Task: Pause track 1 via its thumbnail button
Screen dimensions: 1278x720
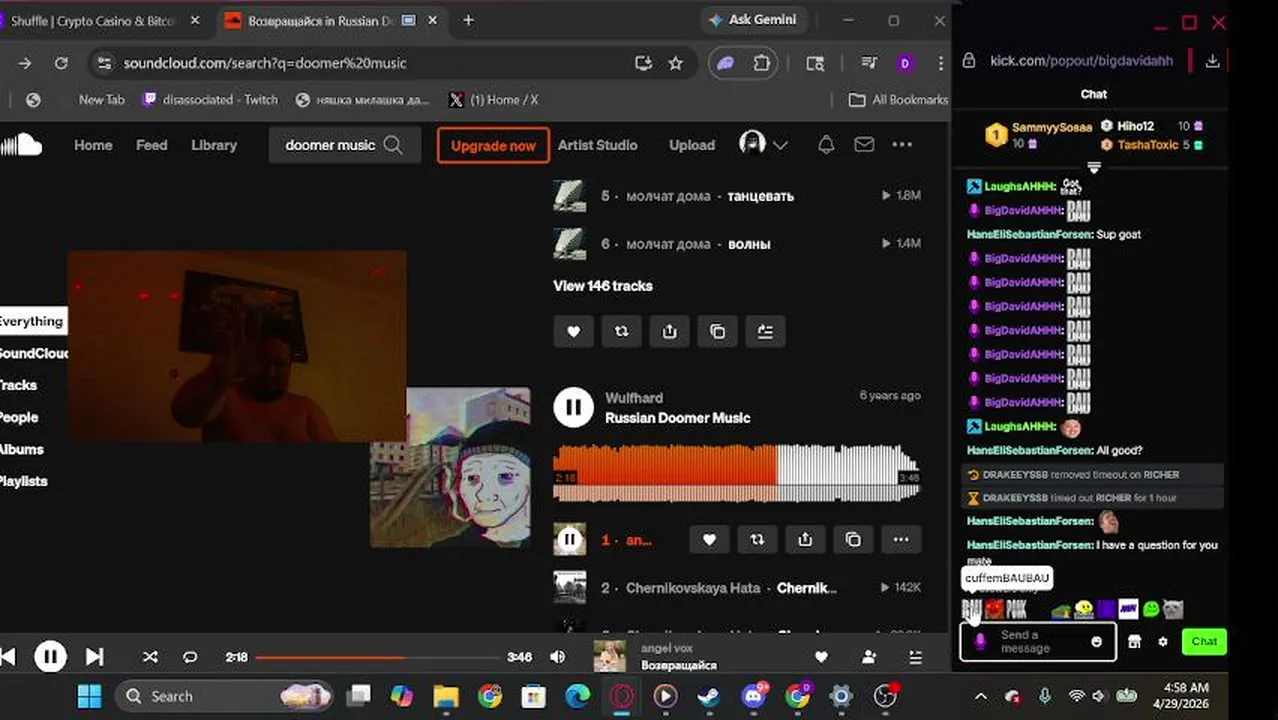Action: (x=569, y=540)
